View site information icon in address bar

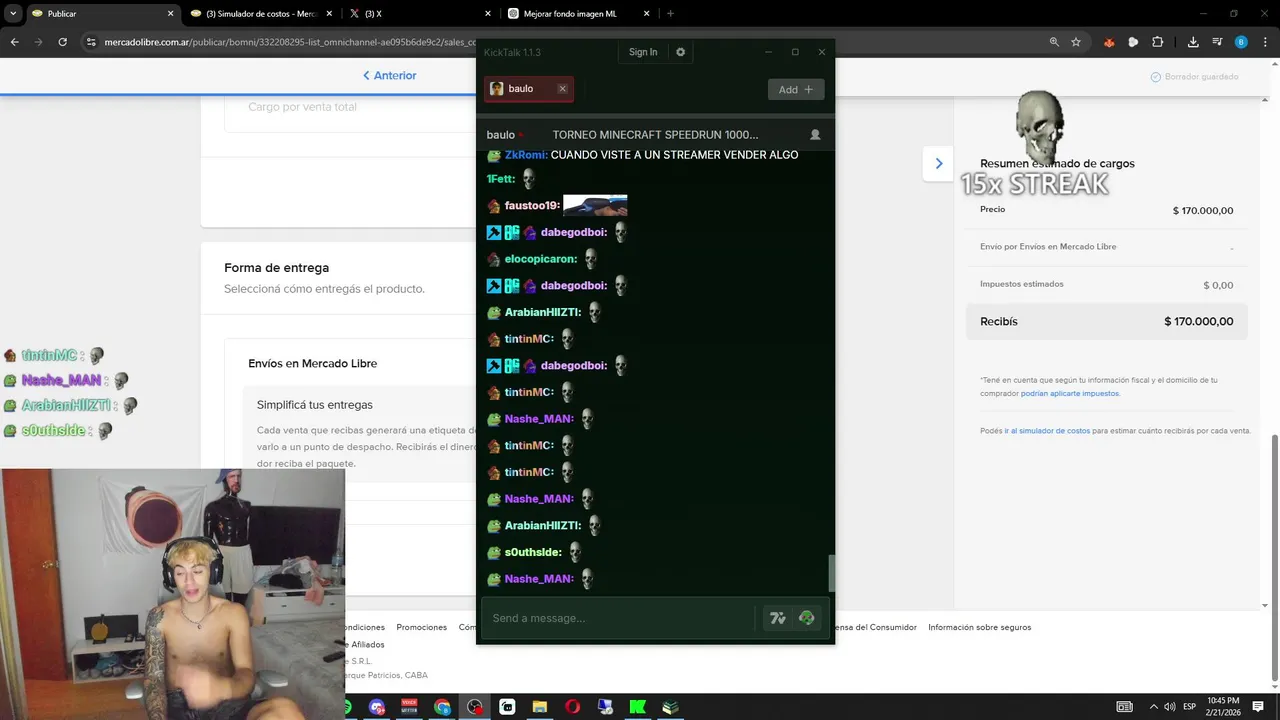91,42
